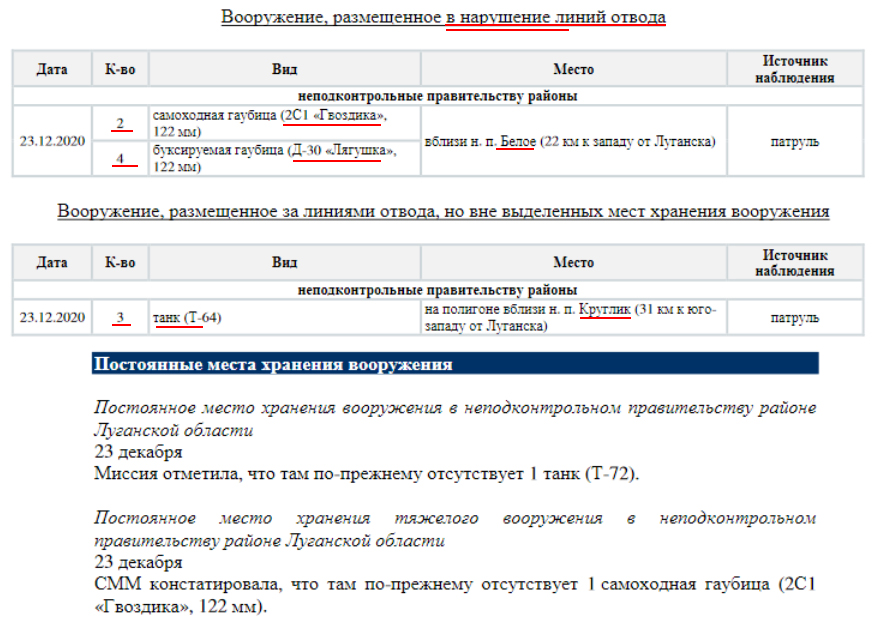The image size is (875, 619).
Task: Click the heading about вне выделенных мест хранения
Action: pyautogui.click(x=443, y=212)
